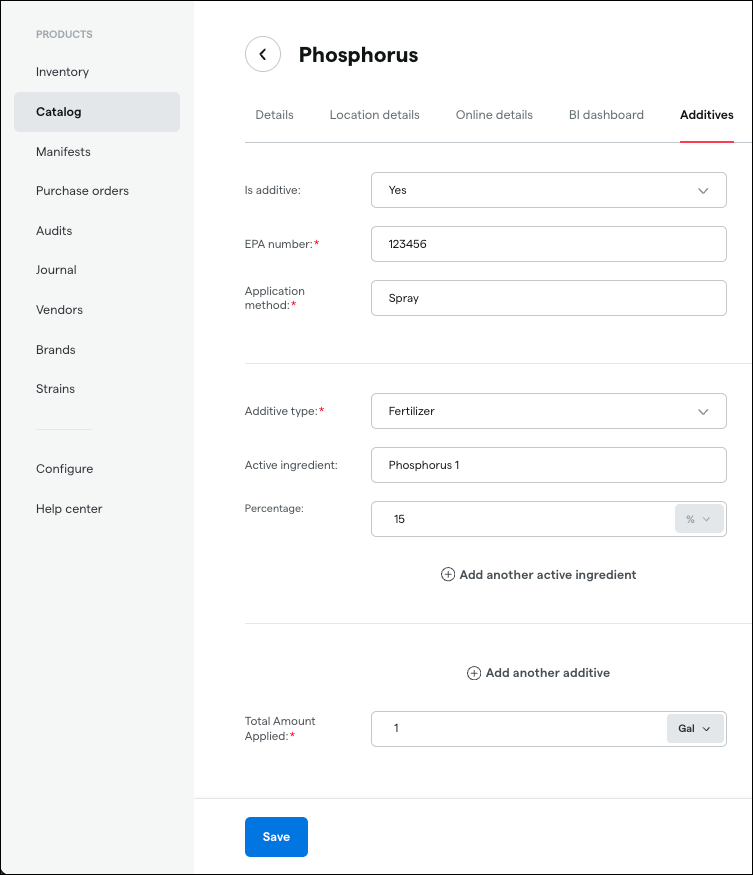Screen dimensions: 753x875
Task: Open the Help center link
Action: pyautogui.click(x=69, y=509)
